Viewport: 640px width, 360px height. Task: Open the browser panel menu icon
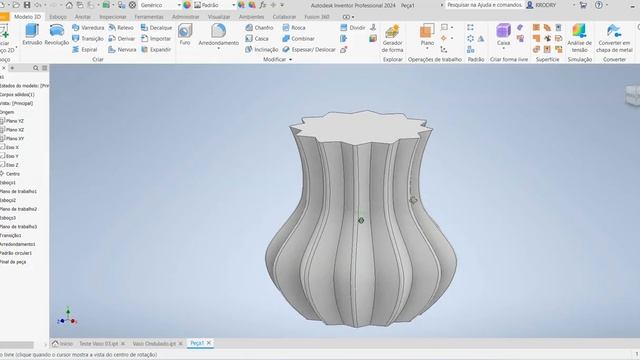tap(44, 68)
